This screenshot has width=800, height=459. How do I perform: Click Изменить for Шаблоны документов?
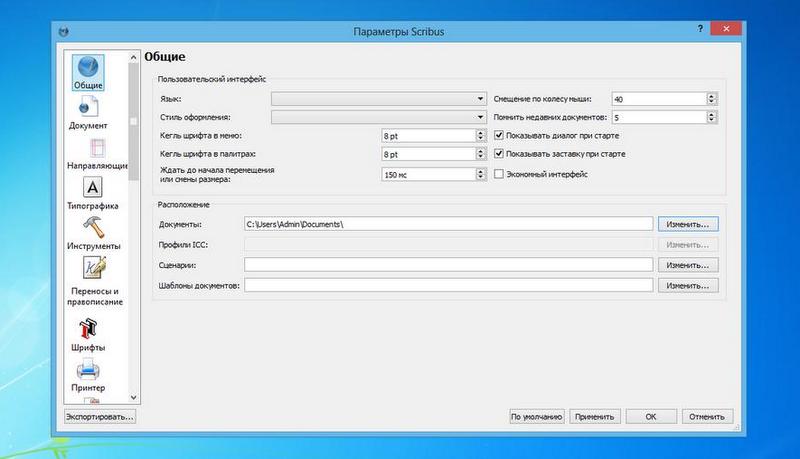(x=688, y=286)
